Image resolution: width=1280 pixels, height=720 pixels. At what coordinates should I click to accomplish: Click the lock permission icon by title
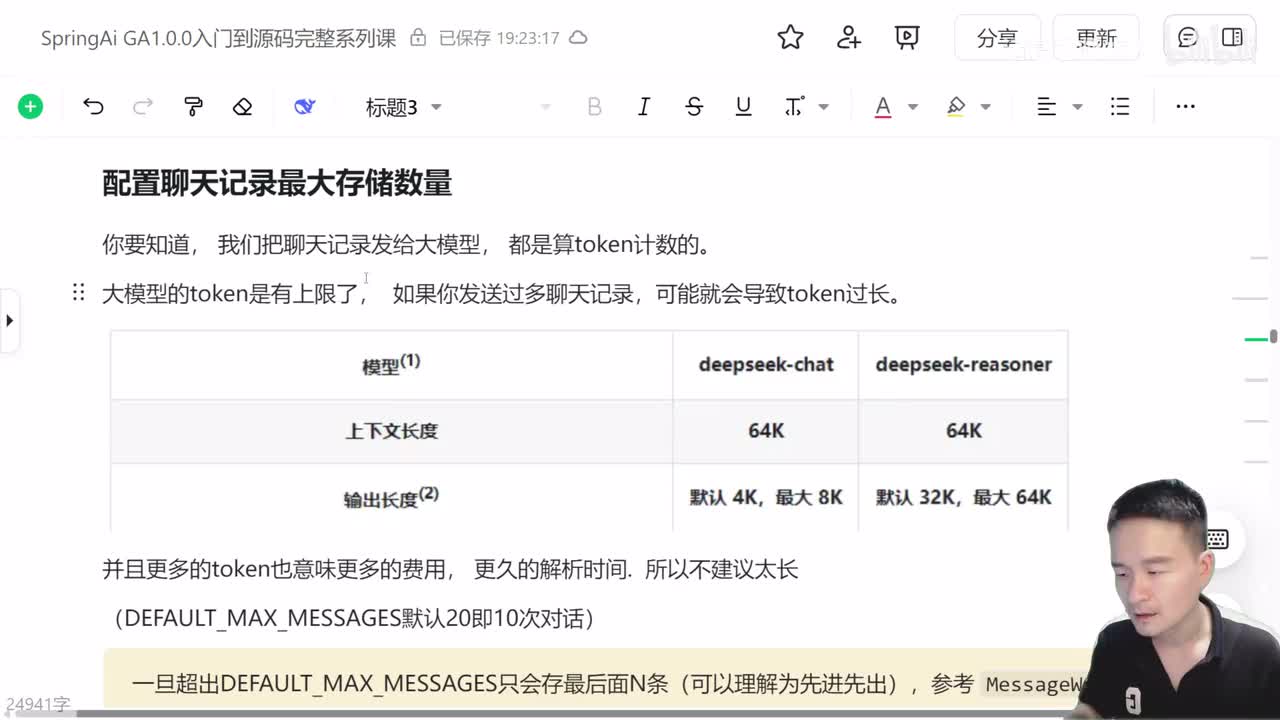coord(419,38)
